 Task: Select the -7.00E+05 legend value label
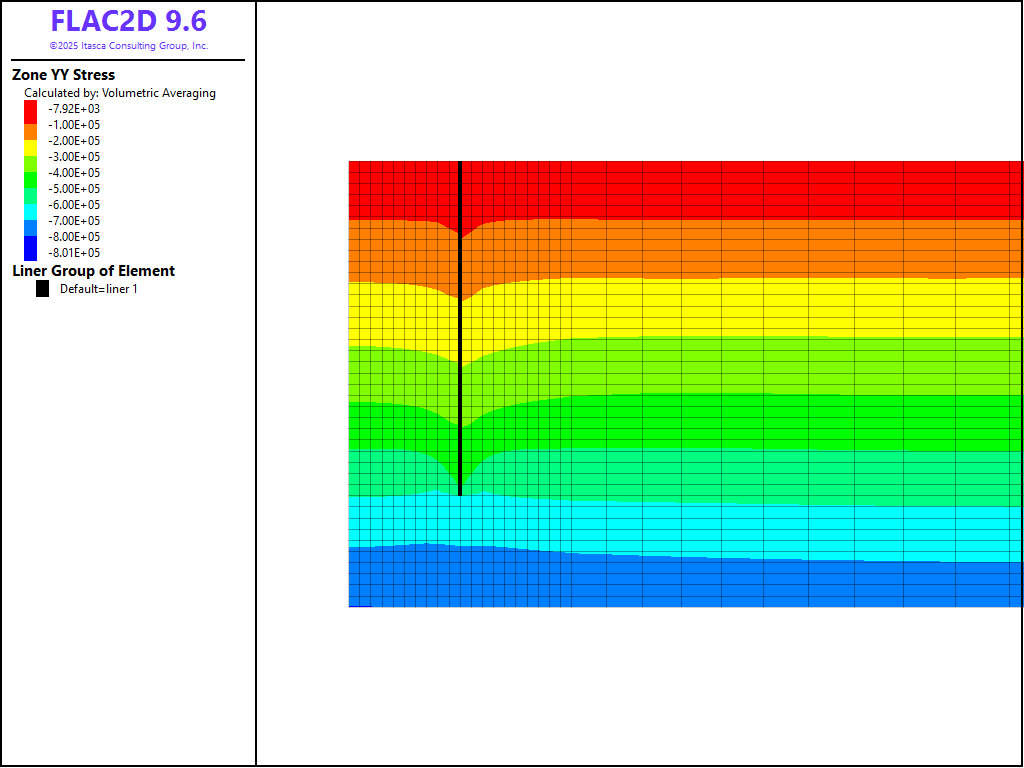coord(75,221)
